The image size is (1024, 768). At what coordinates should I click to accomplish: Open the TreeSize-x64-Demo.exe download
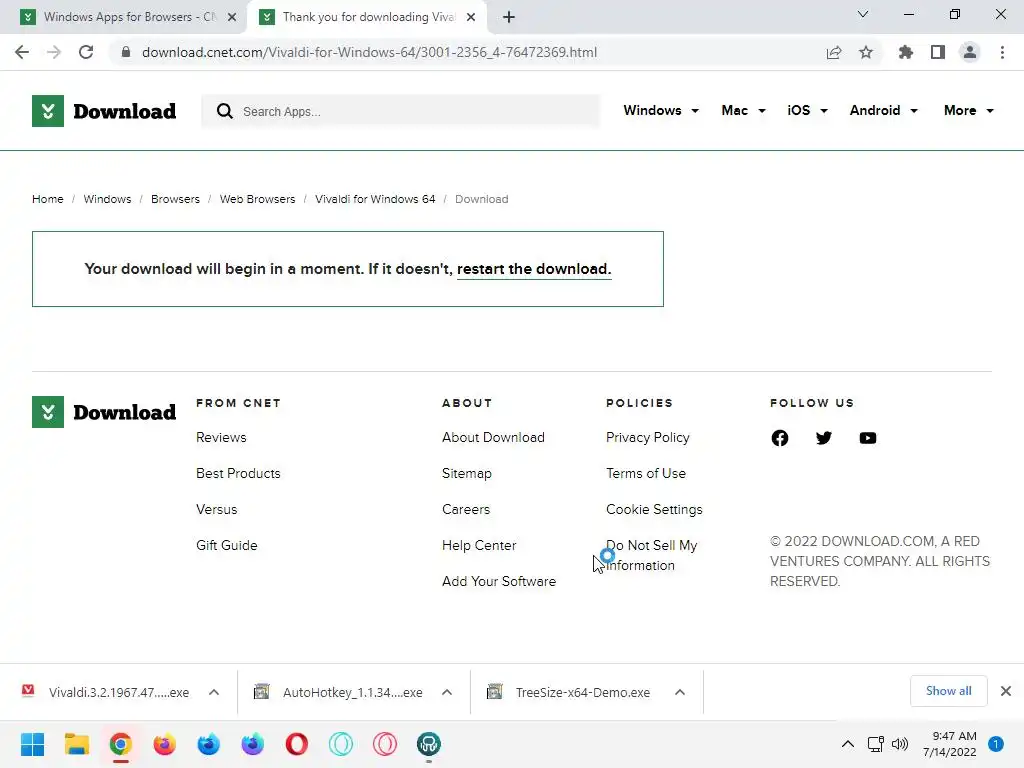(x=569, y=692)
